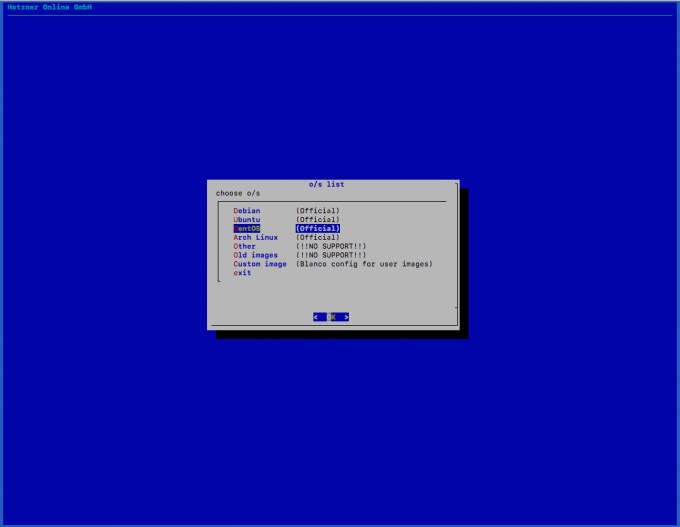
Task: Click the (Official) label beside Ubuntu
Action: (x=317, y=220)
